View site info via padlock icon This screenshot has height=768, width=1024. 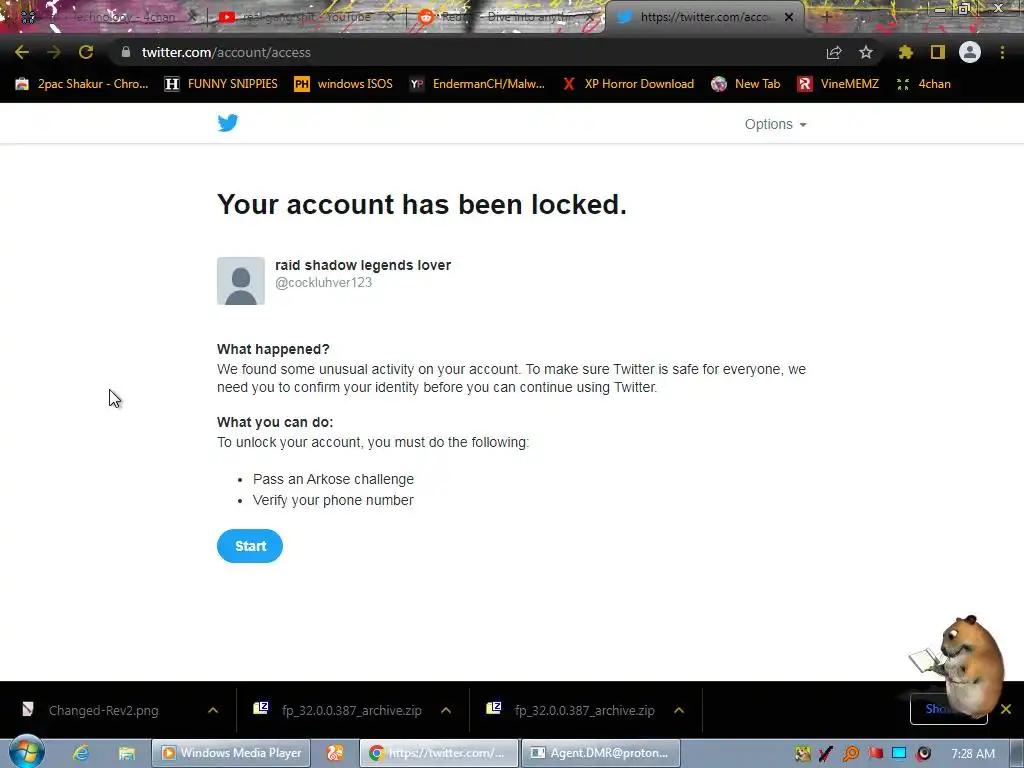(126, 52)
